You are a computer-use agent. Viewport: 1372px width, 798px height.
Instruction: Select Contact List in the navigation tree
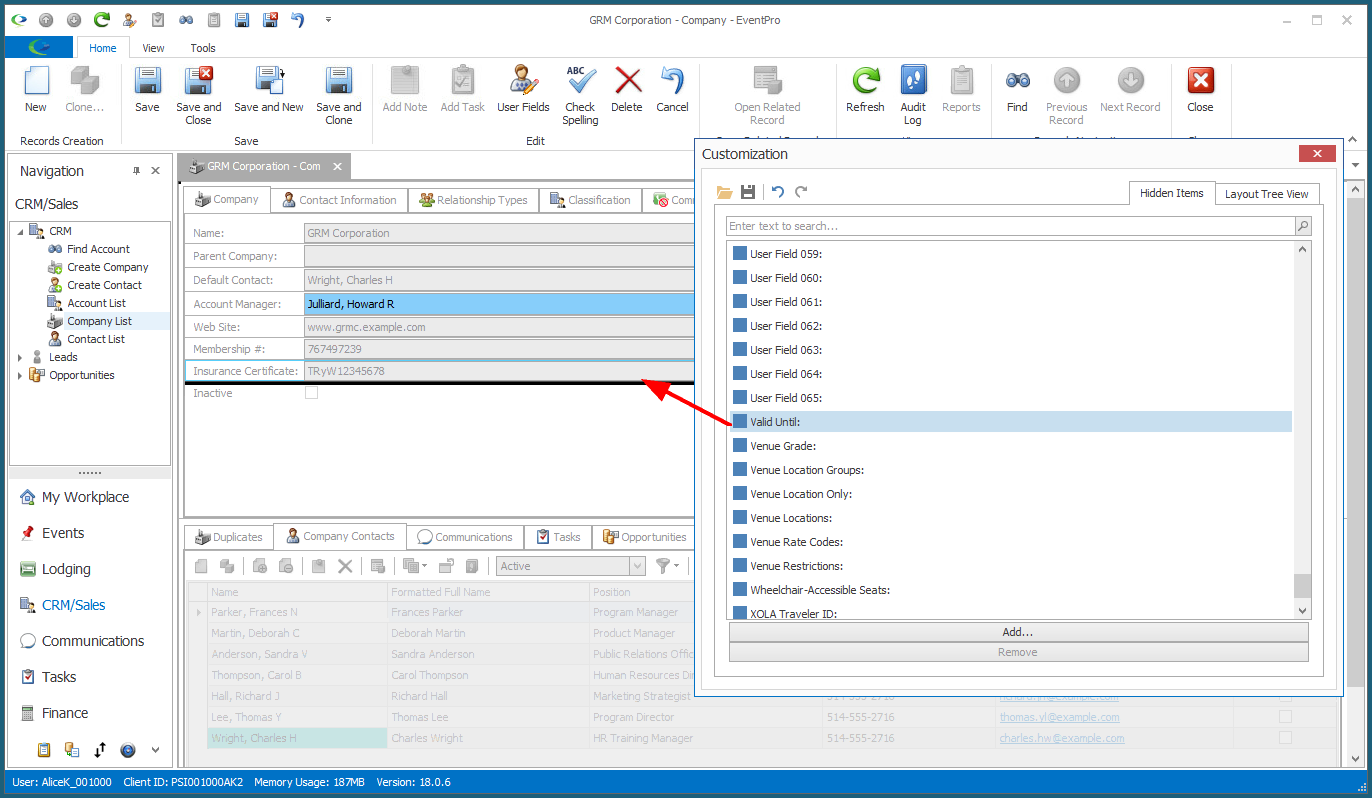coord(96,339)
